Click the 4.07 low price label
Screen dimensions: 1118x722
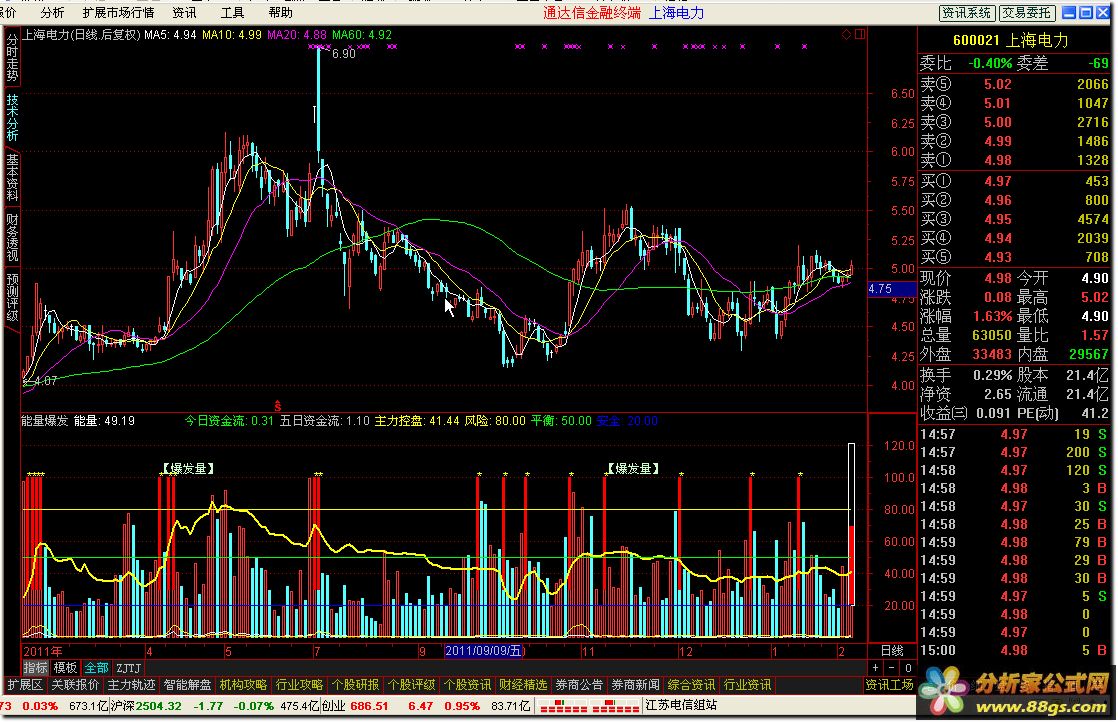click(45, 381)
